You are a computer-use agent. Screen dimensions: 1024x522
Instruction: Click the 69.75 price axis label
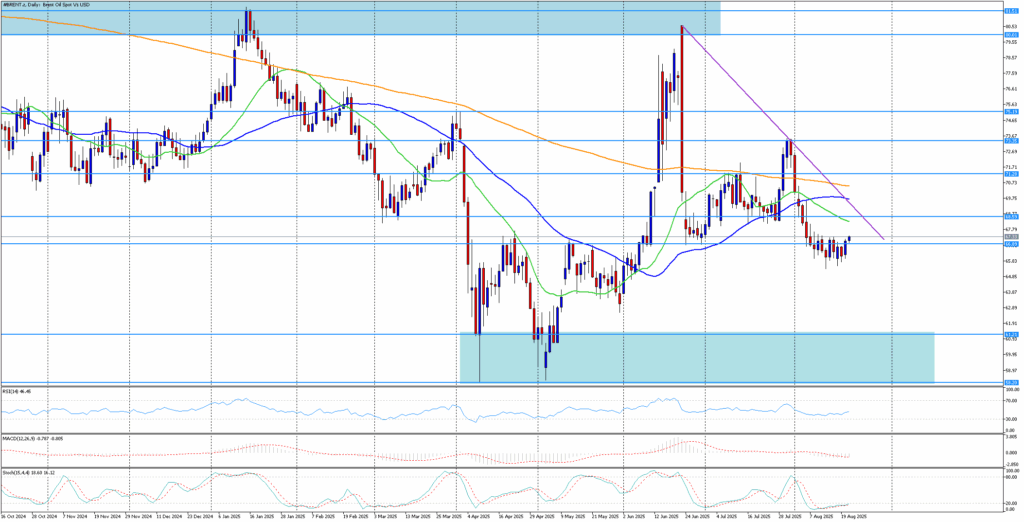pyautogui.click(x=1011, y=198)
